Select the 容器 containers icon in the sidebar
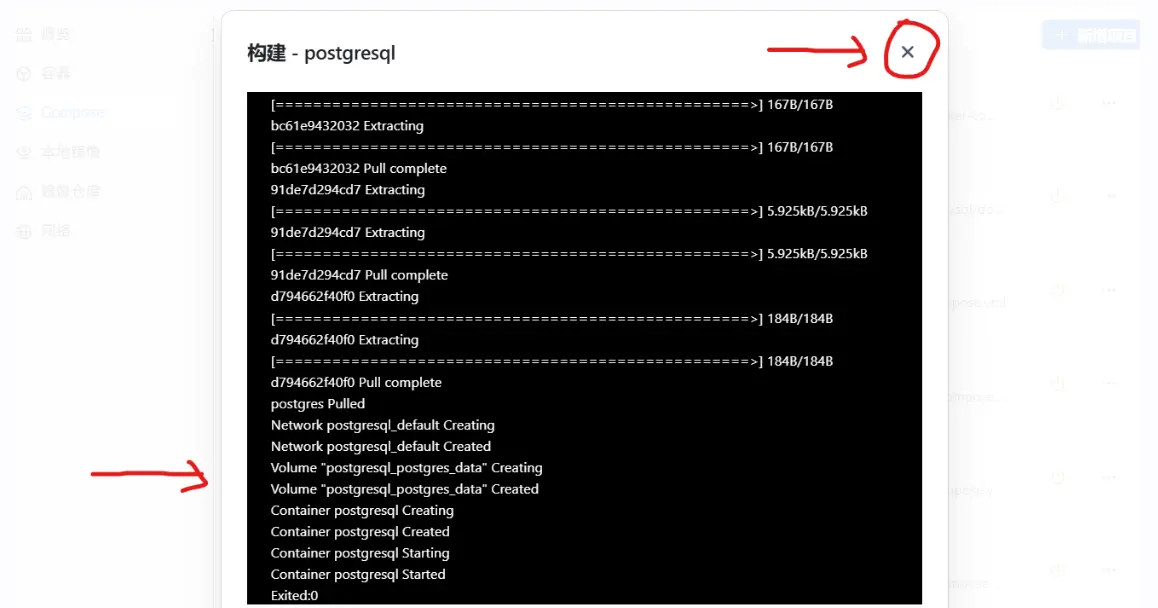Screen dimensions: 1158x608 click(24, 72)
